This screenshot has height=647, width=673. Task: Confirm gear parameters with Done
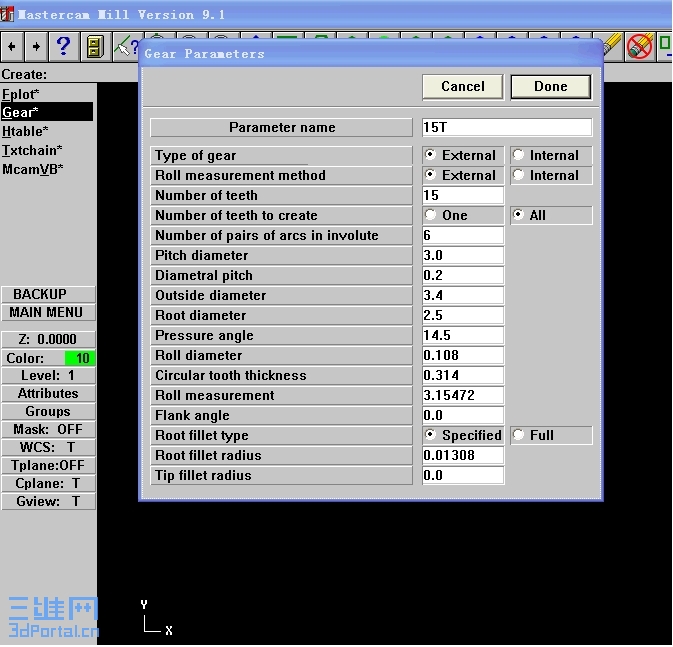[551, 87]
